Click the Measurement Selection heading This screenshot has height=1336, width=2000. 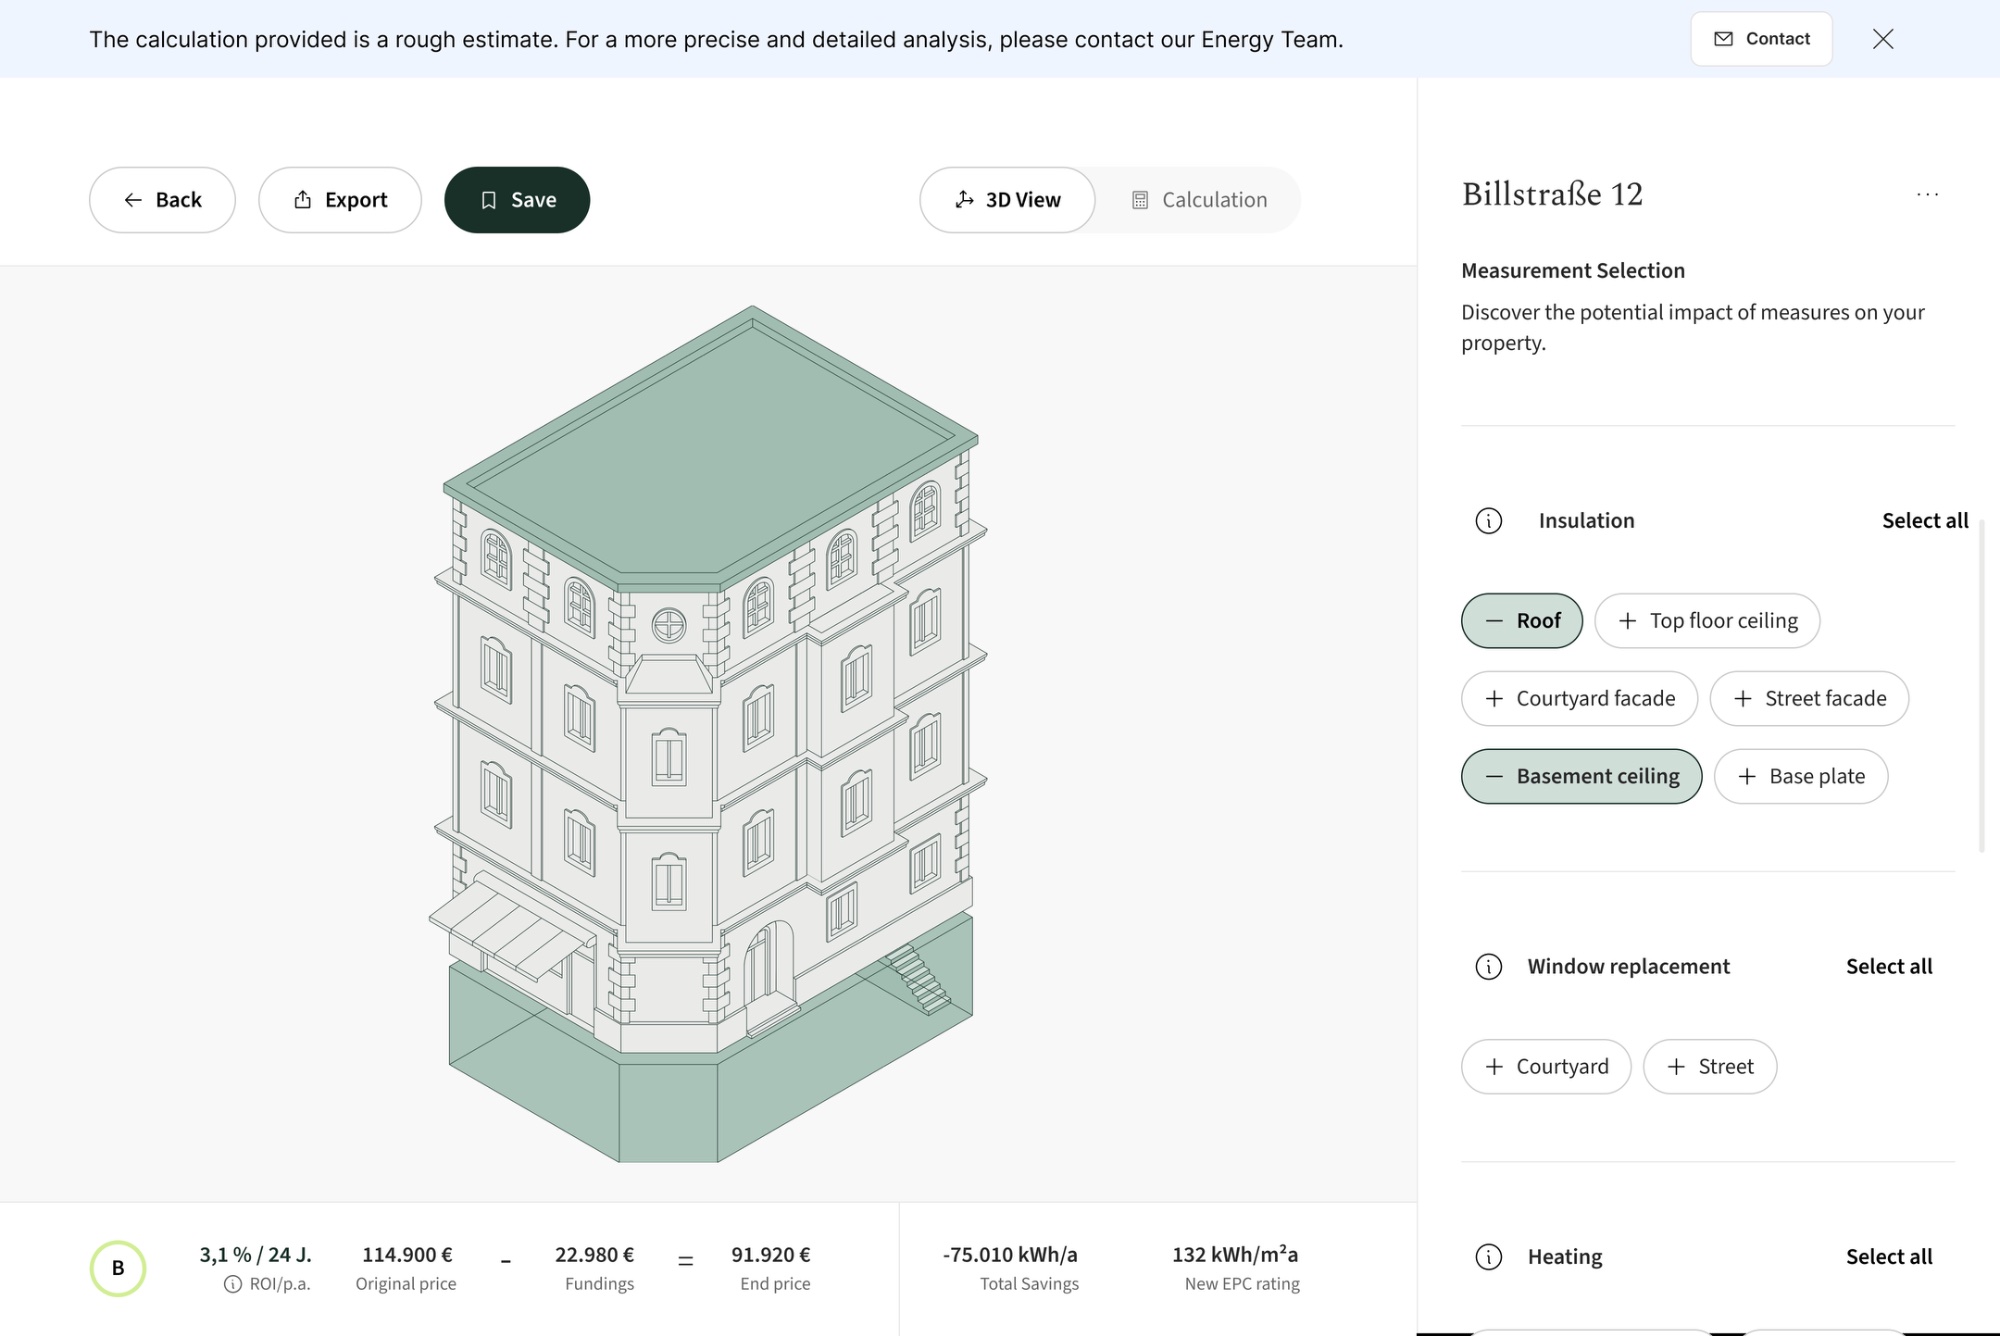[x=1573, y=271]
